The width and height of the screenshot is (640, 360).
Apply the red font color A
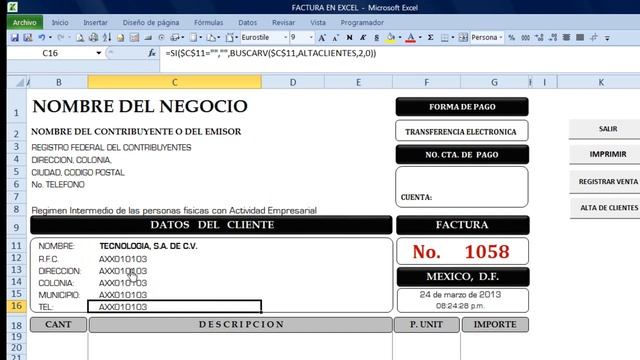pos(411,38)
